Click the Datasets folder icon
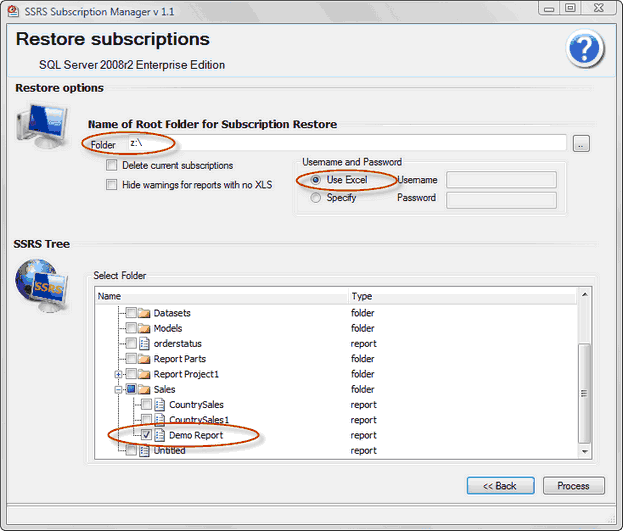Image resolution: width=623 pixels, height=531 pixels. [x=144, y=313]
